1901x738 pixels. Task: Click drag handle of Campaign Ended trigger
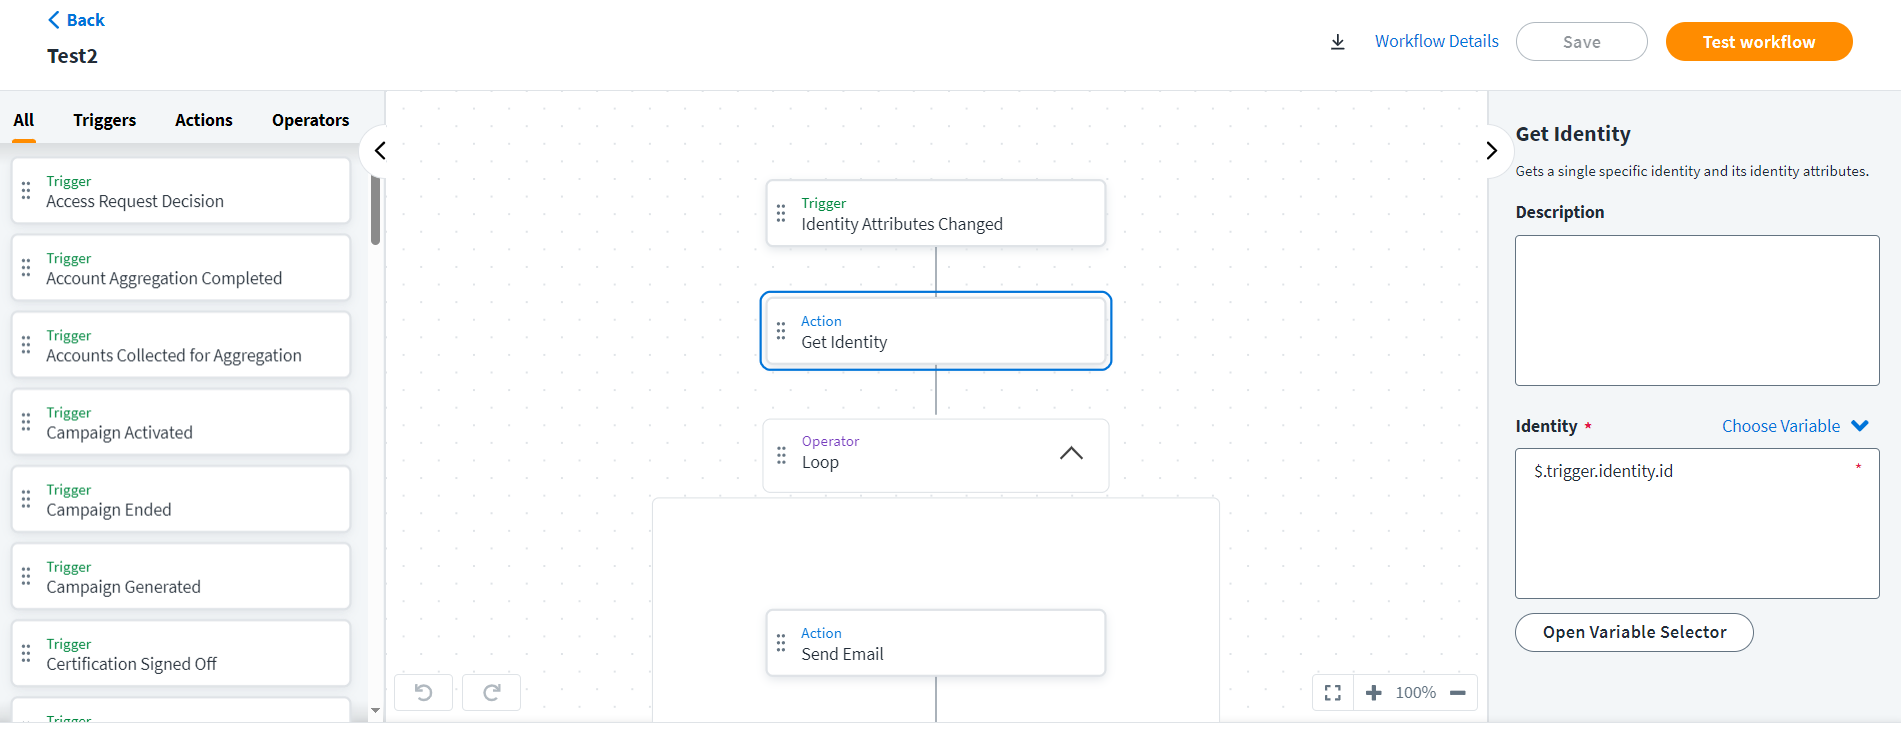pyautogui.click(x=26, y=499)
